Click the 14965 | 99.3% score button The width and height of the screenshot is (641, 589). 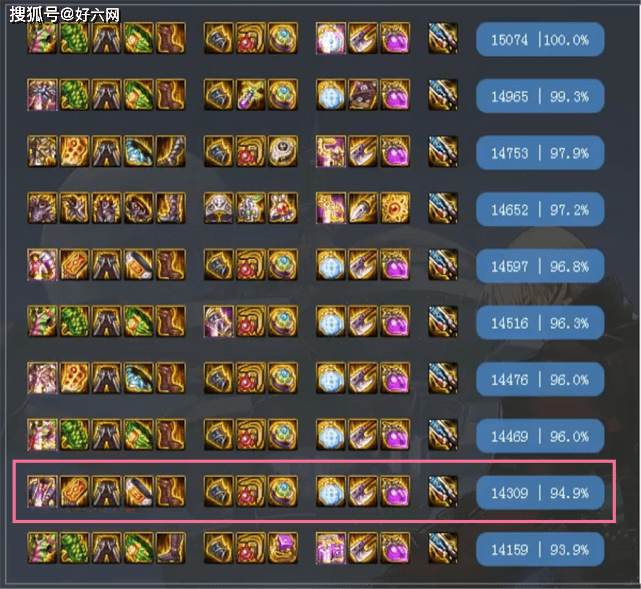[x=540, y=96]
